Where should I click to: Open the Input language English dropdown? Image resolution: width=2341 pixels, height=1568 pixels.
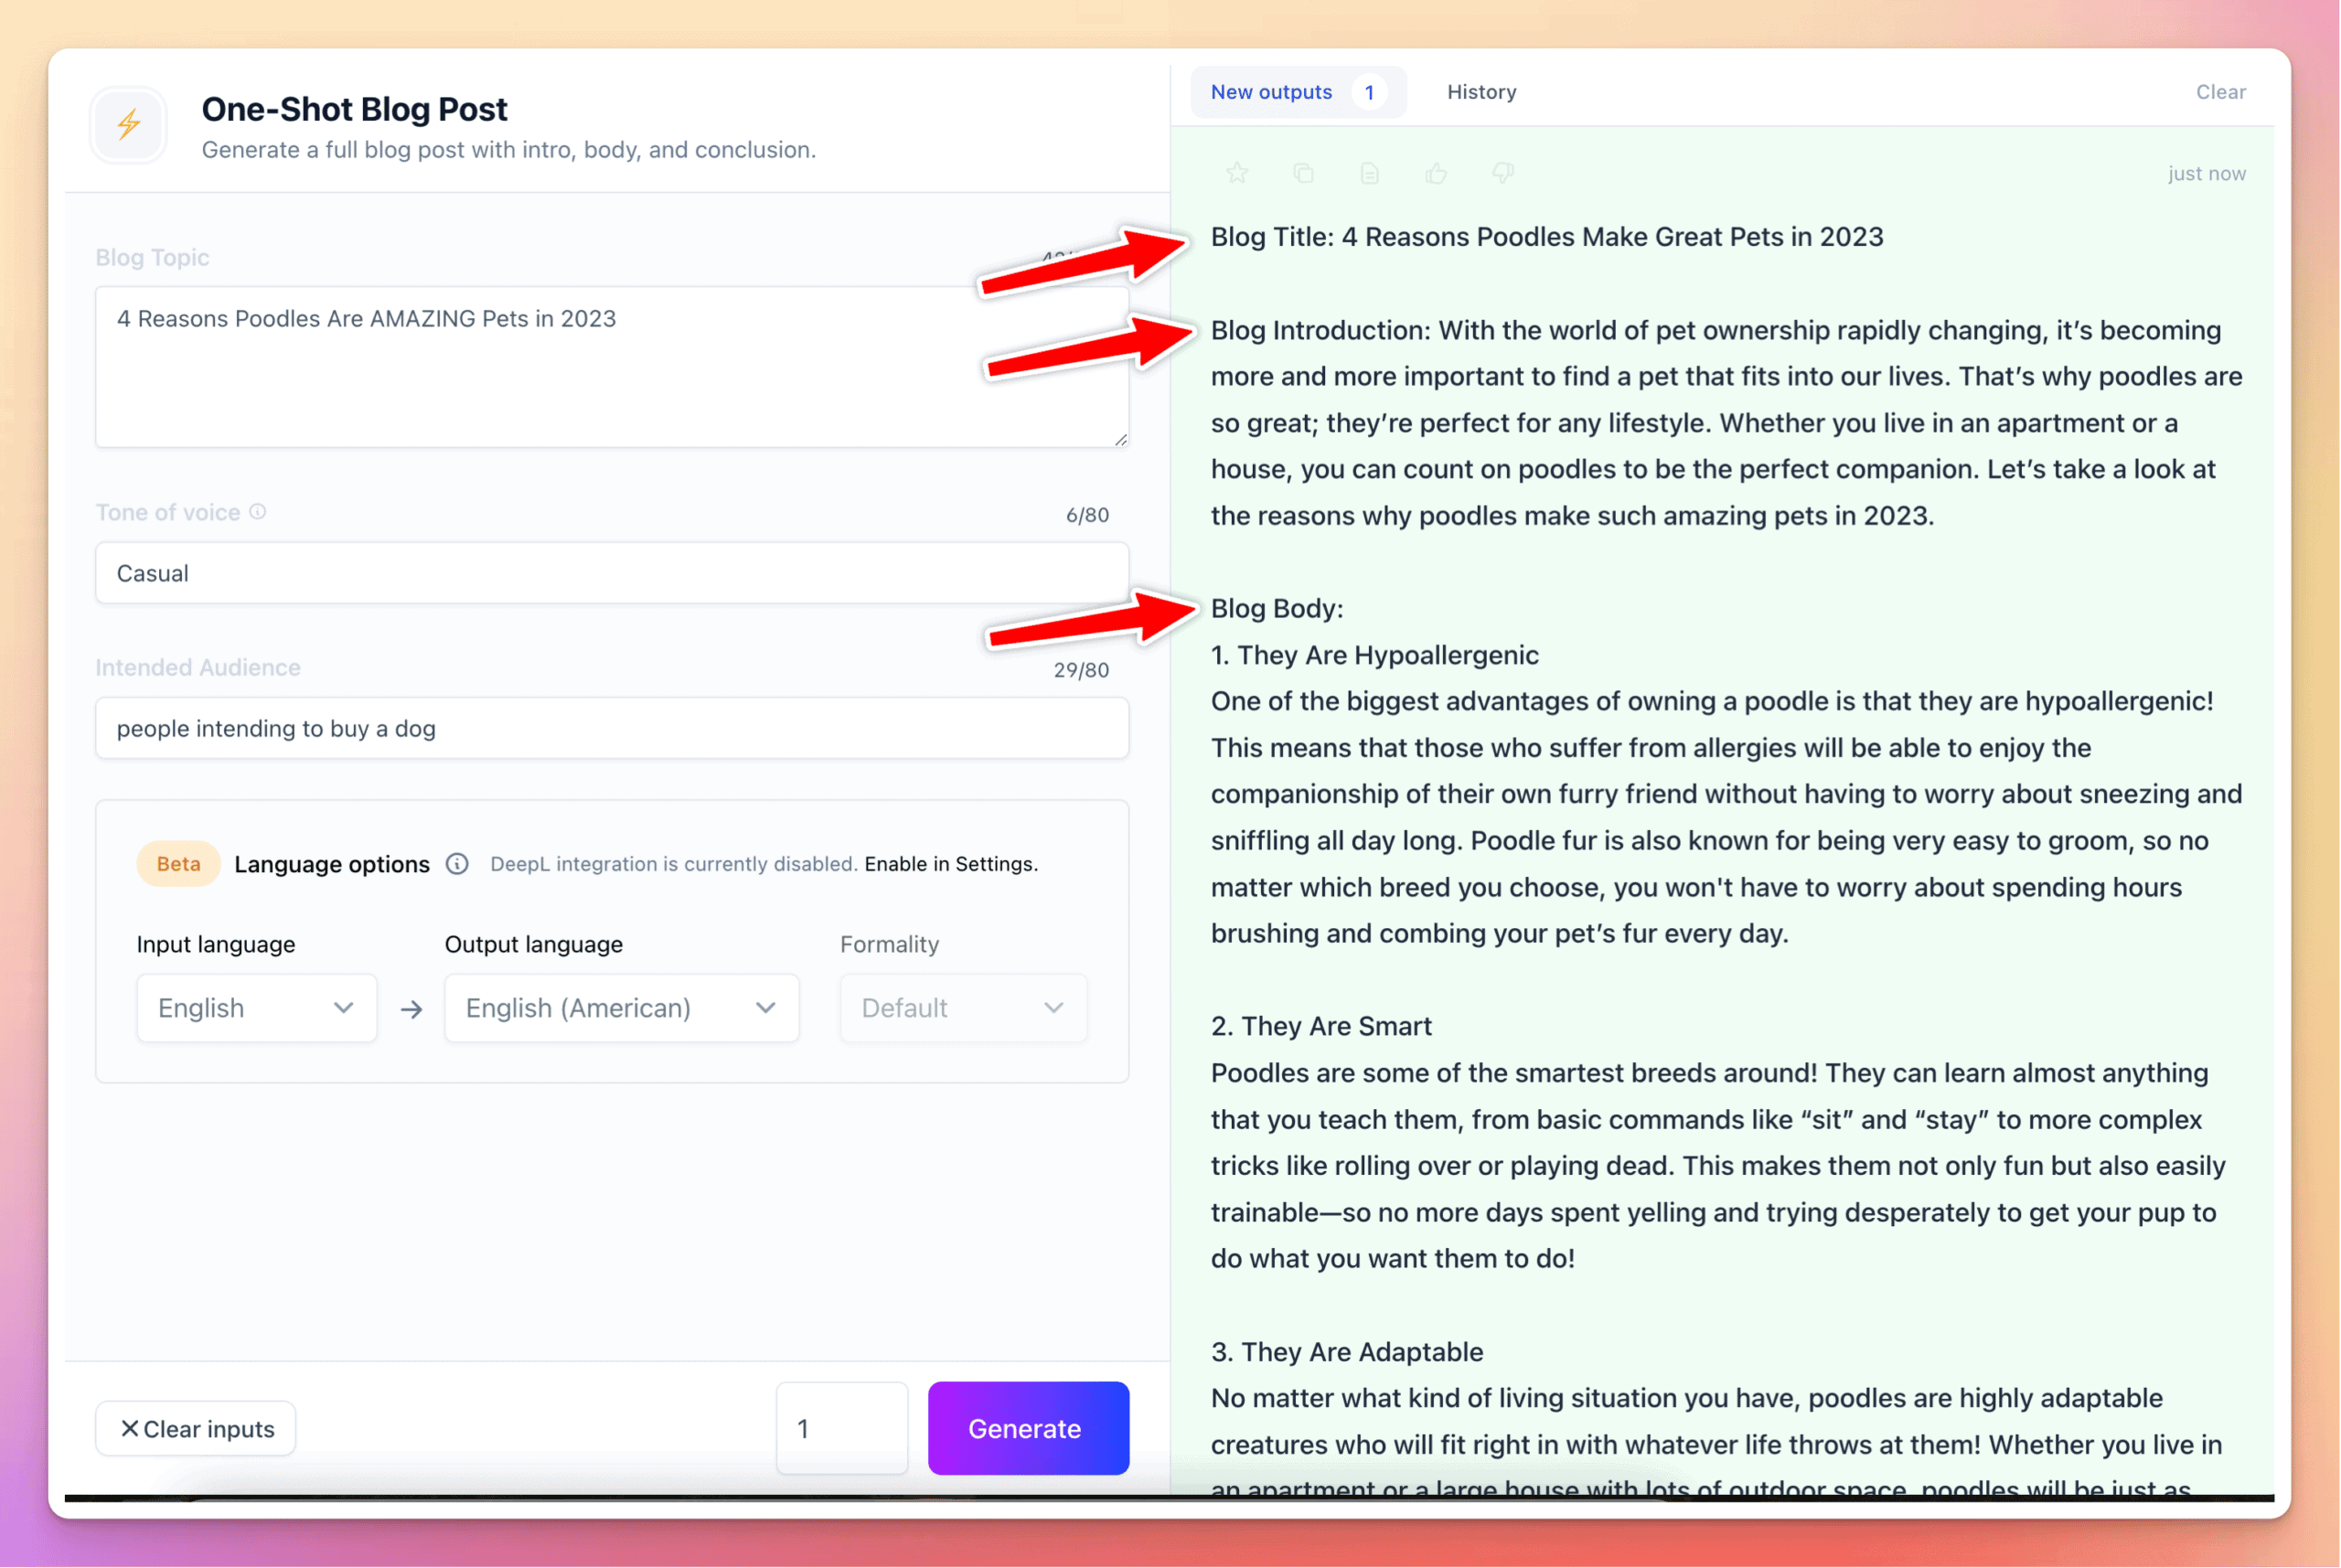[x=256, y=1008]
